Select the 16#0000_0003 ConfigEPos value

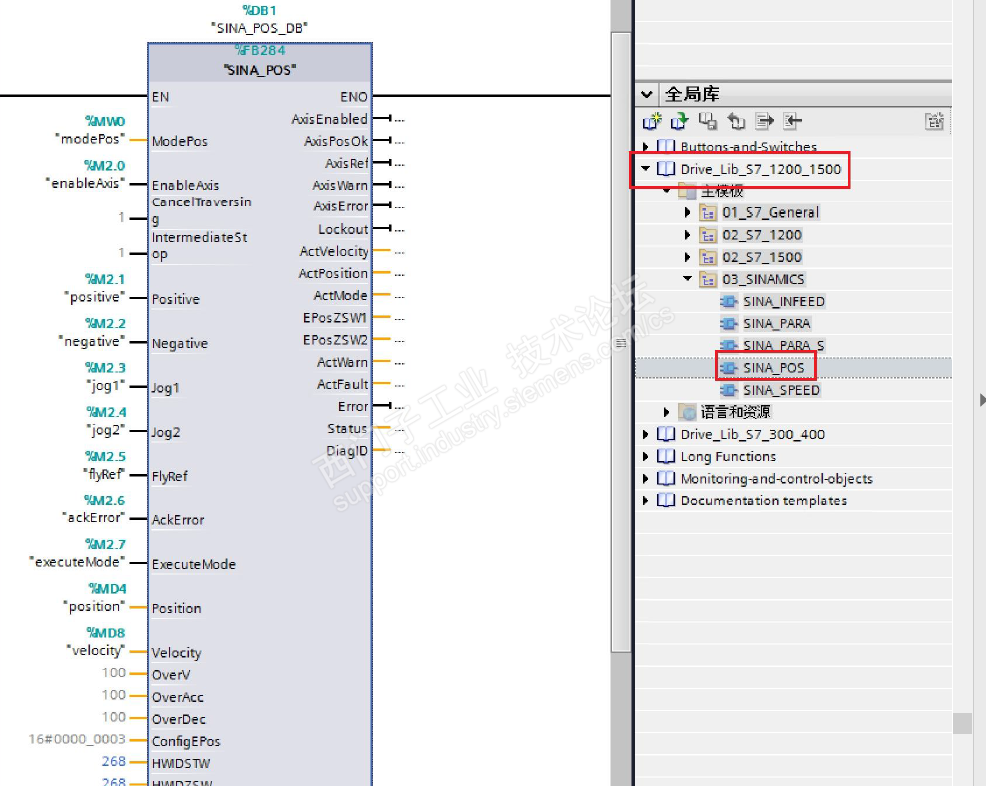(x=77, y=739)
